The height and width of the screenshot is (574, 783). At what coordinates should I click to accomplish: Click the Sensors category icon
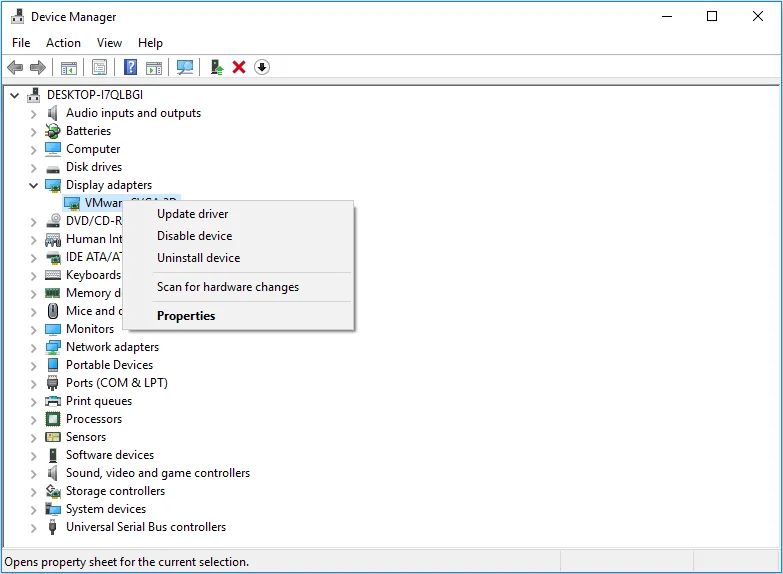52,437
